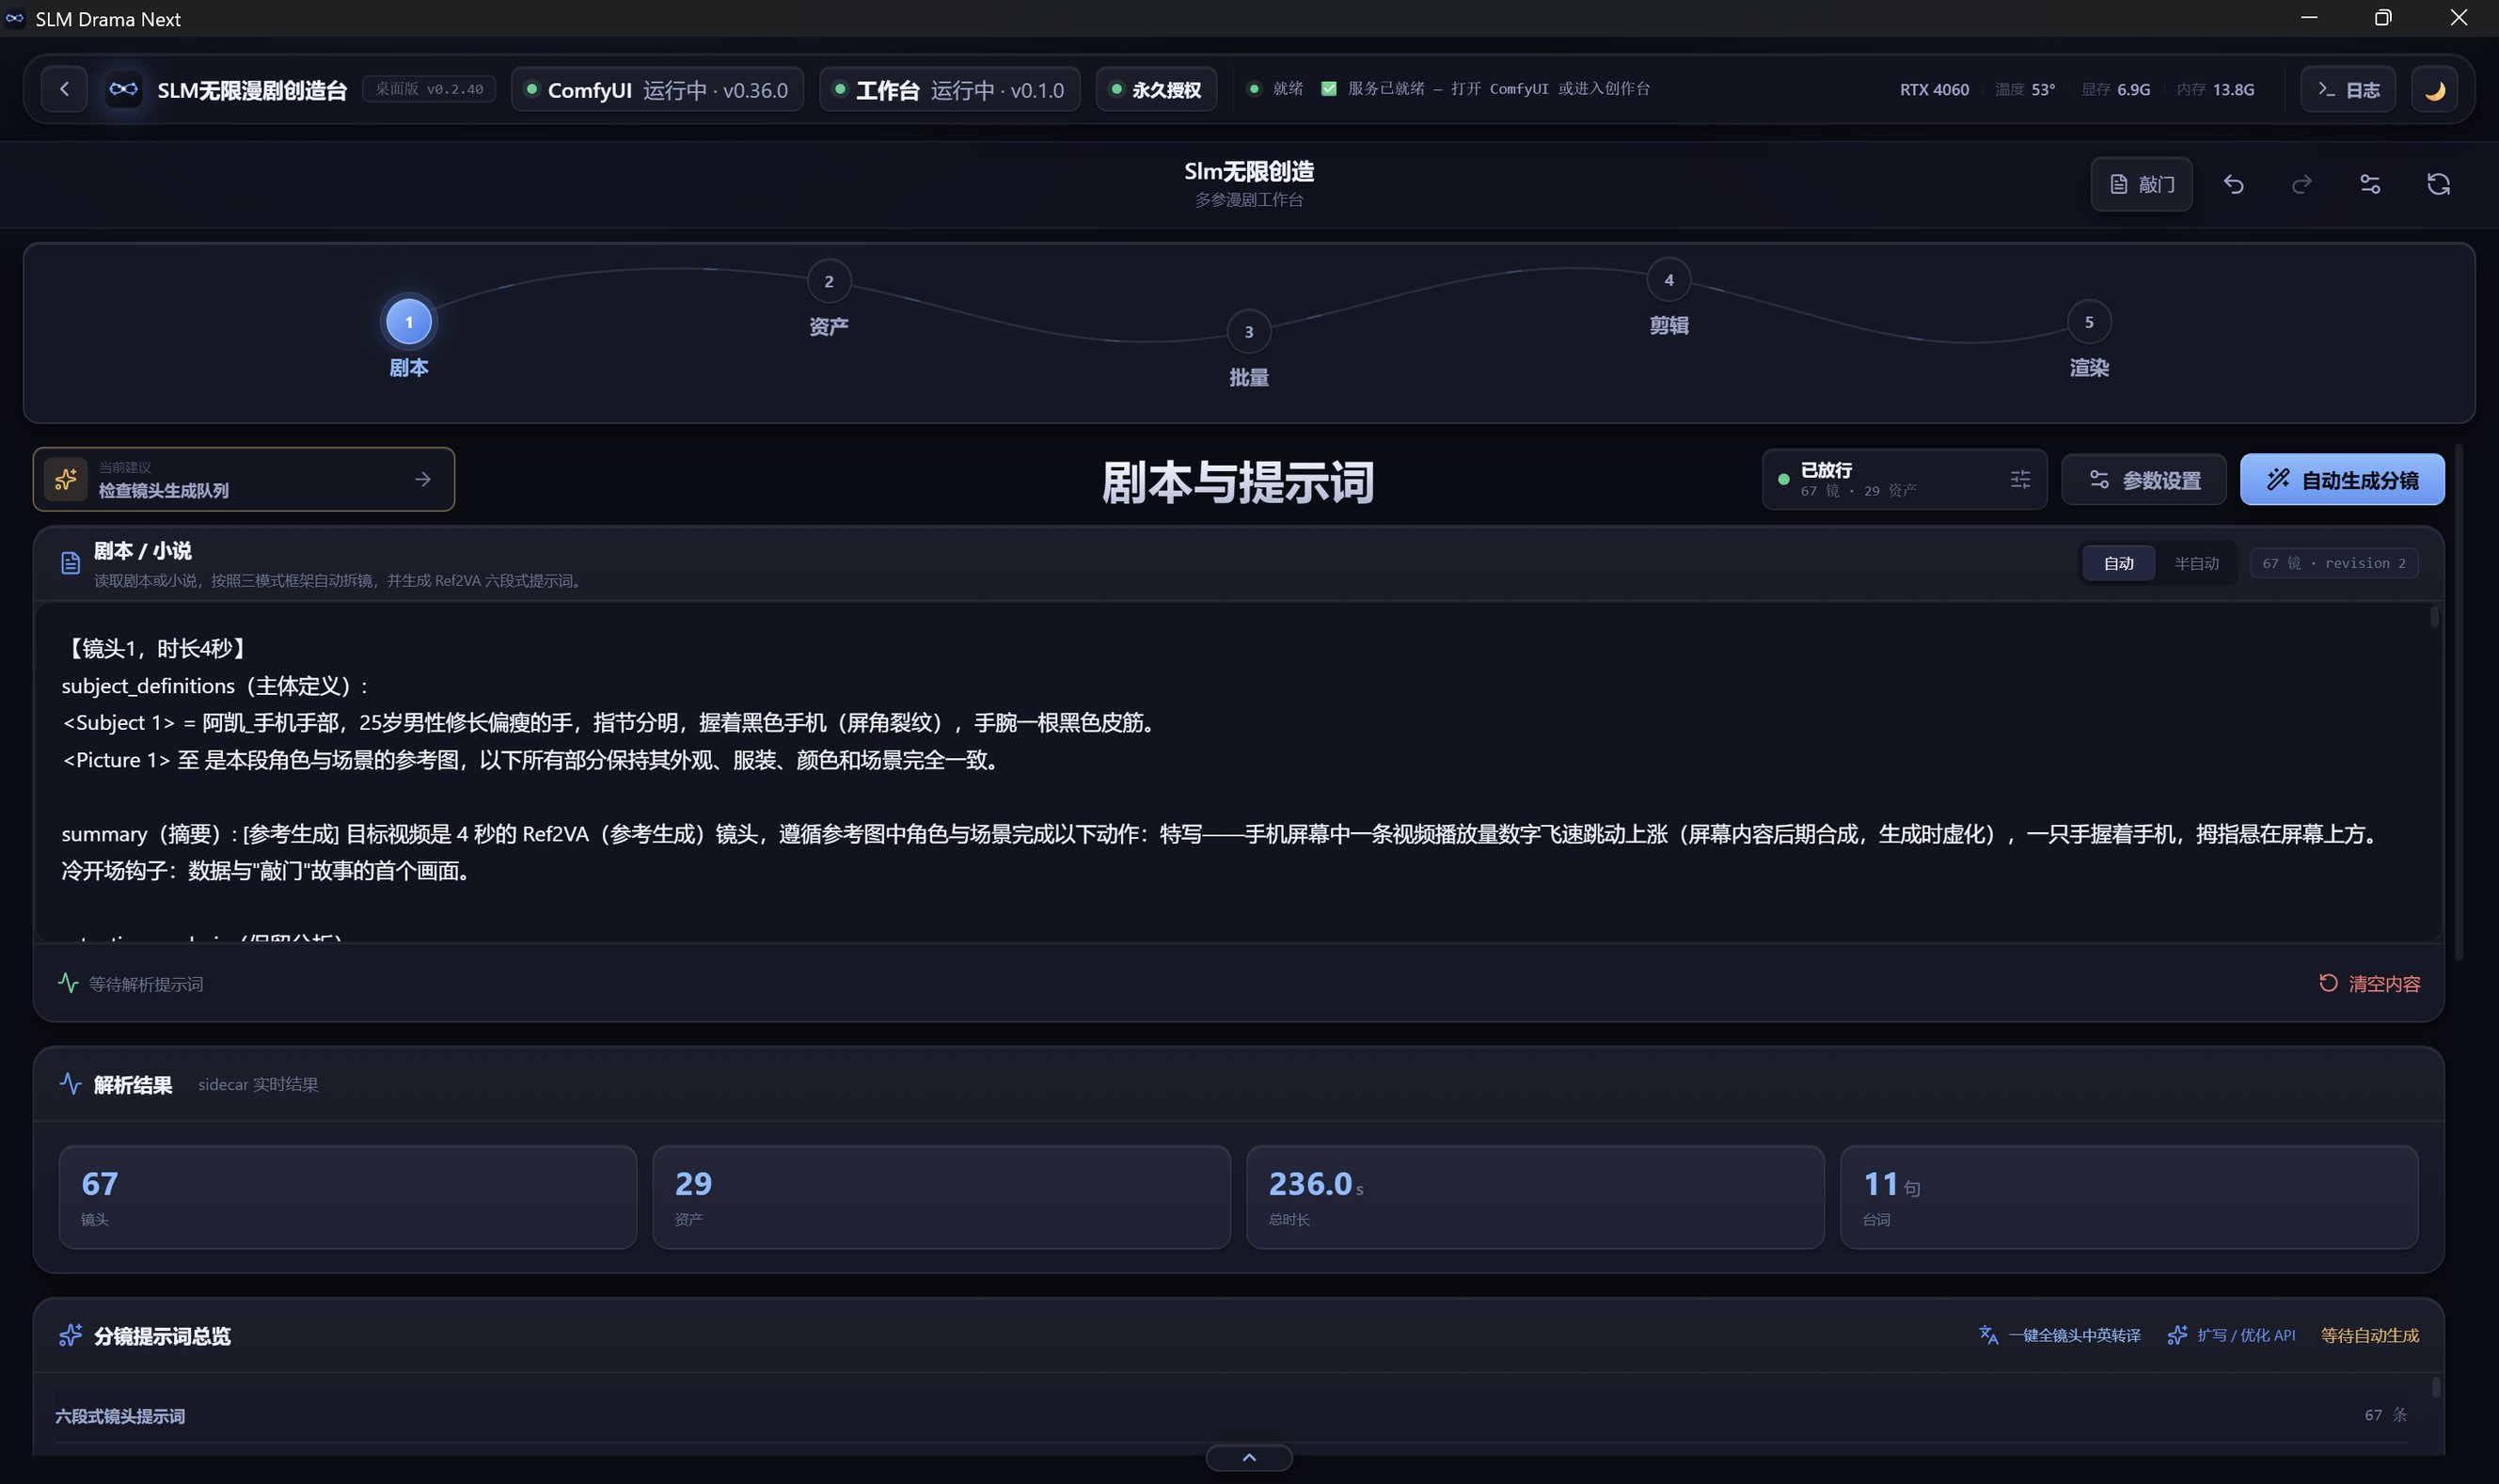Click the 解析结果 pulse icon
Screen dimensions: 2499x1484
pyautogui.click(x=70, y=1084)
